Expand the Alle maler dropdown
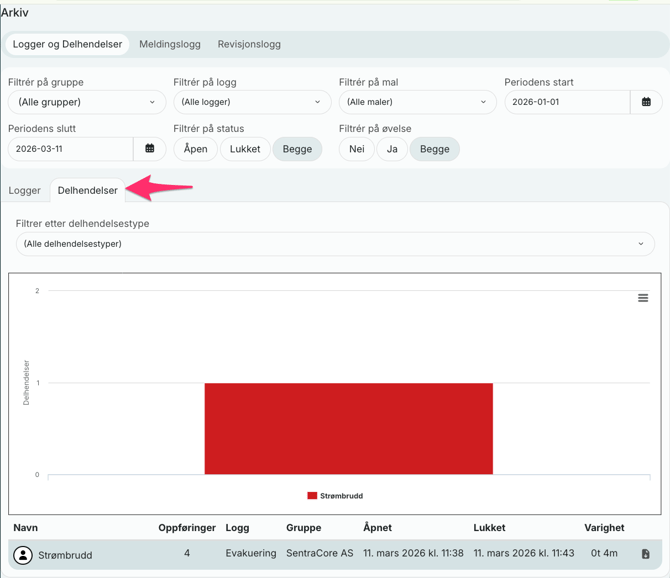670x578 pixels. pos(417,102)
